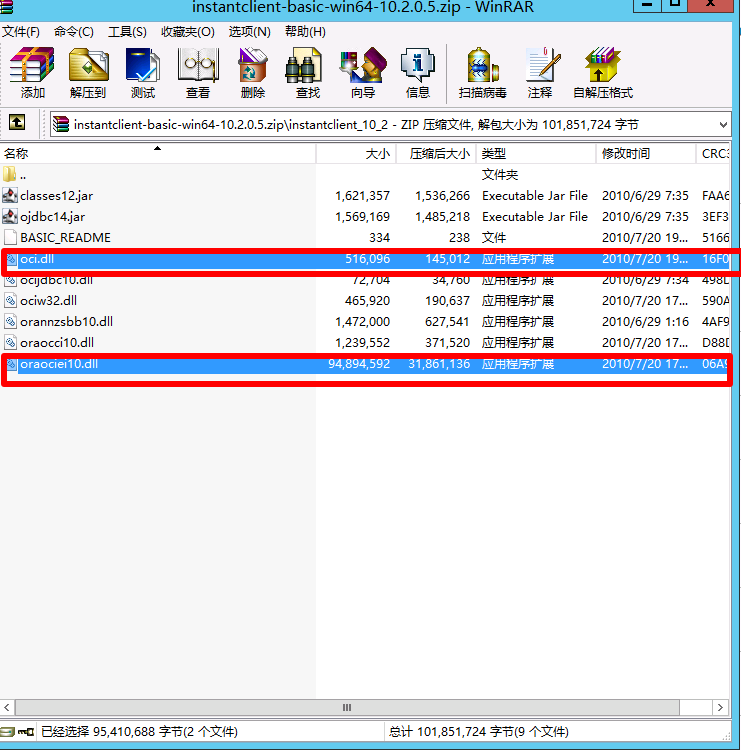The width and height of the screenshot is (741, 750).
Task: Open the 帮助(H) menu
Action: tap(305, 32)
